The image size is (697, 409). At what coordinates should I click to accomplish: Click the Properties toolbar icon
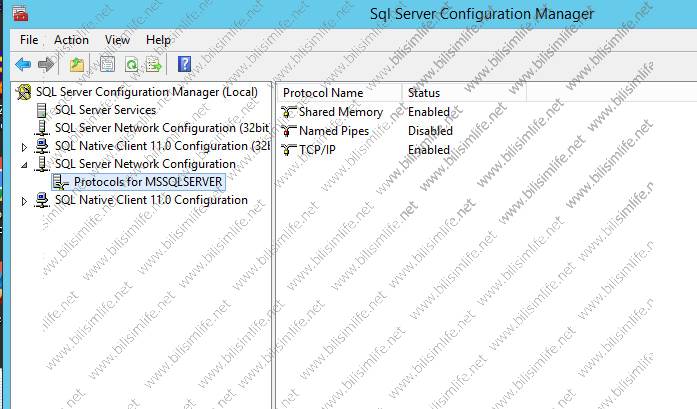coord(107,65)
